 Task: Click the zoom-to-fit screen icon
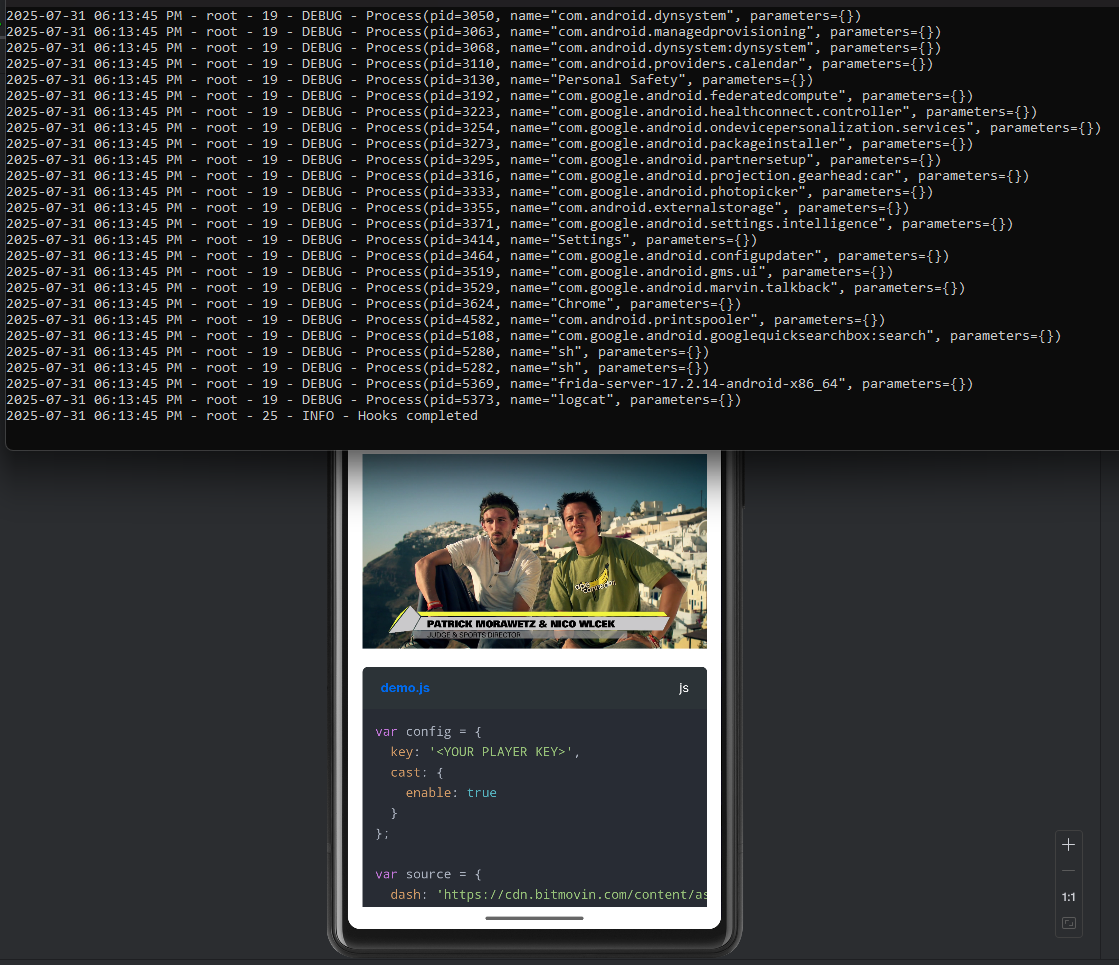(x=1068, y=923)
